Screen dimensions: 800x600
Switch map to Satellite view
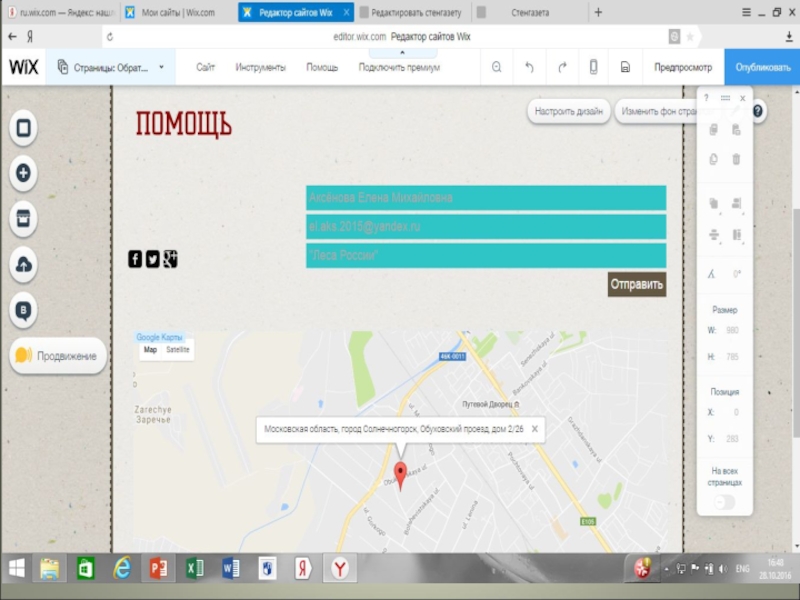[178, 350]
